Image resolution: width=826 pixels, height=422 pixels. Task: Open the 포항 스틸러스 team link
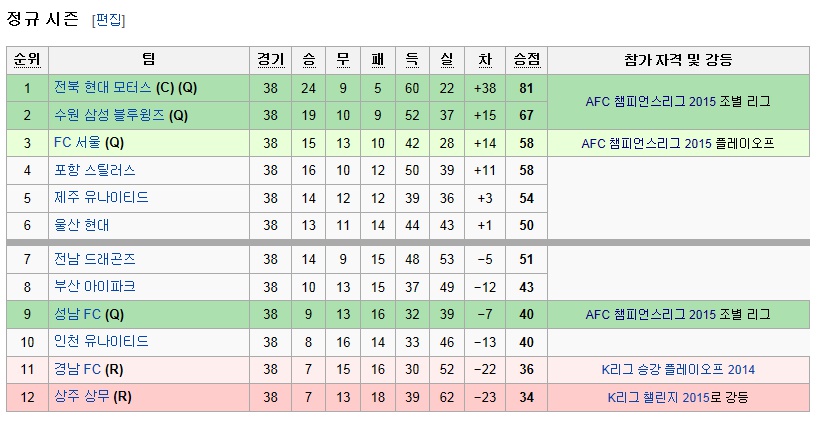(95, 170)
